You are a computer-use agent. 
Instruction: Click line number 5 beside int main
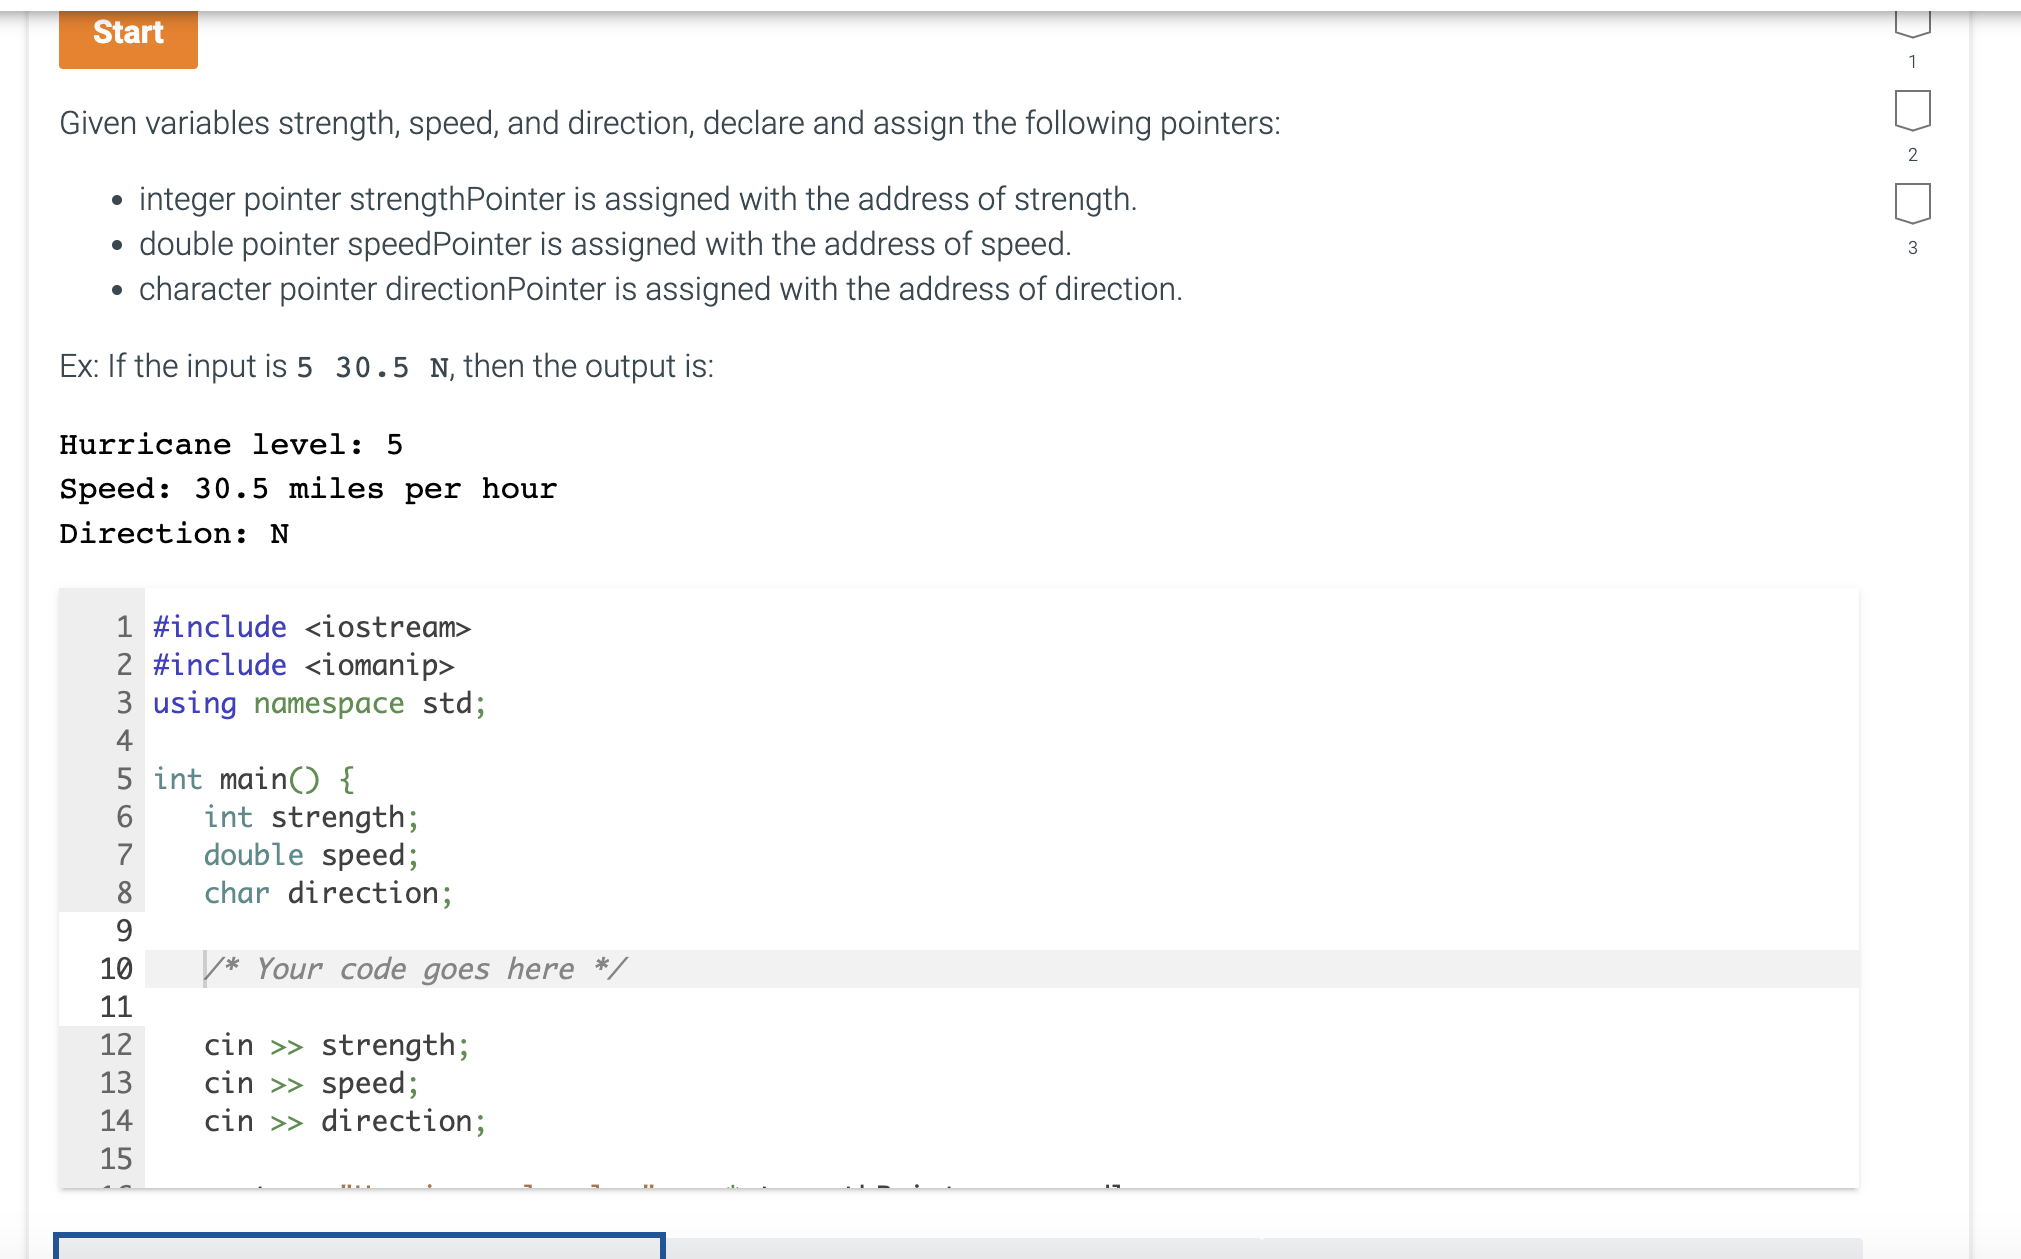pos(123,779)
